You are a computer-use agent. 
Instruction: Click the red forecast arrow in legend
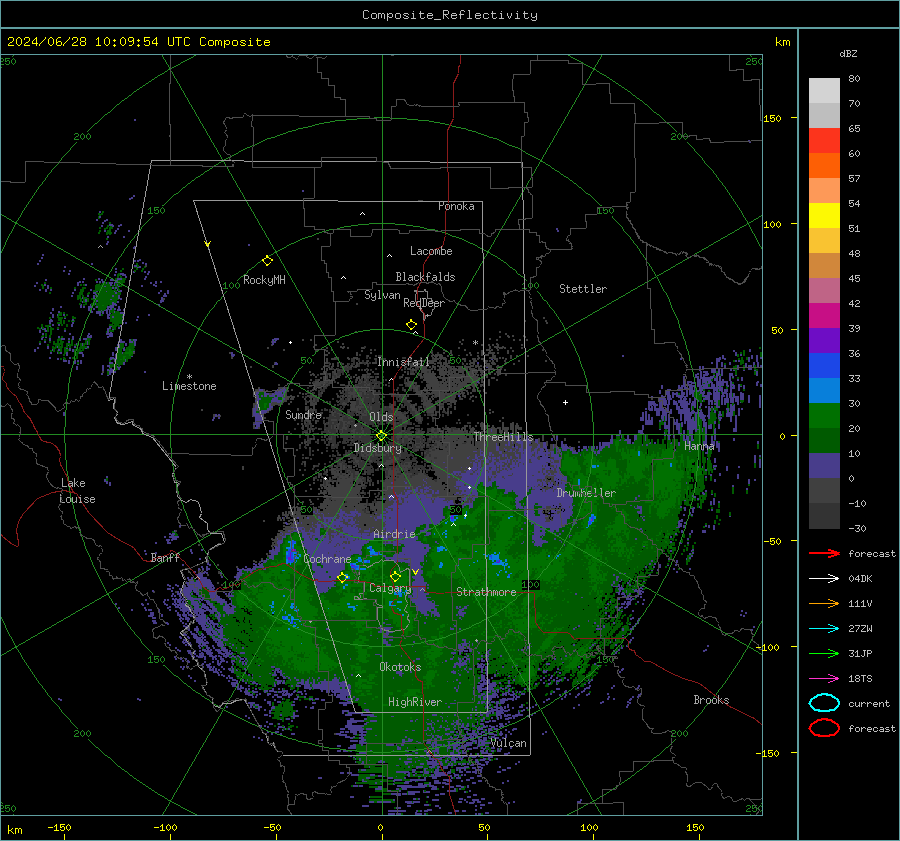tap(824, 553)
